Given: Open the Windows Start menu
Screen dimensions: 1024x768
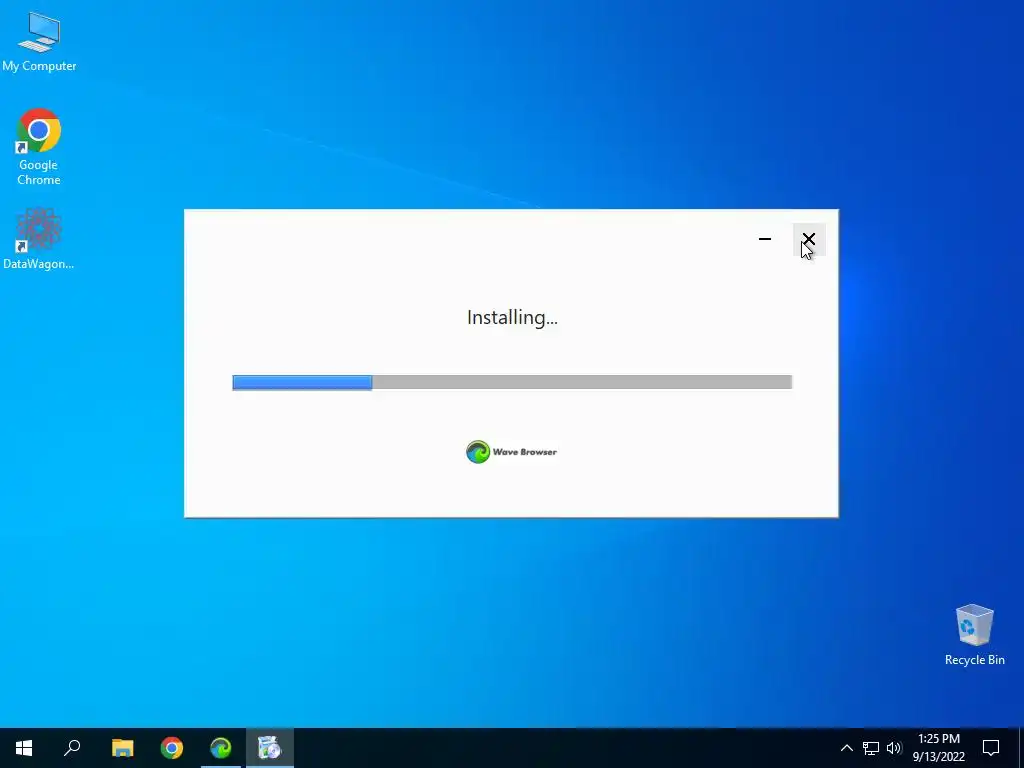Looking at the screenshot, I should (x=24, y=748).
